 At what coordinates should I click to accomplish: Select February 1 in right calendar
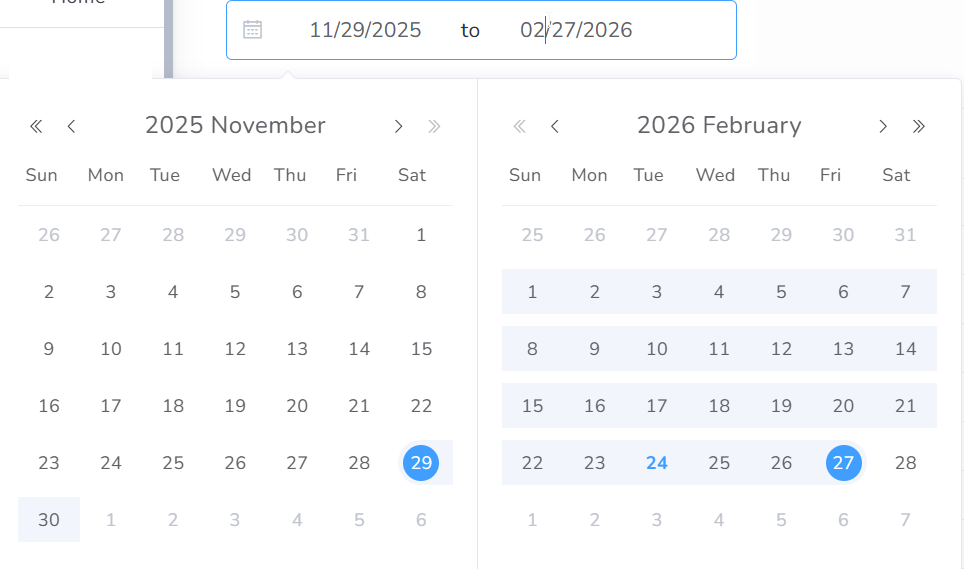coord(532,292)
